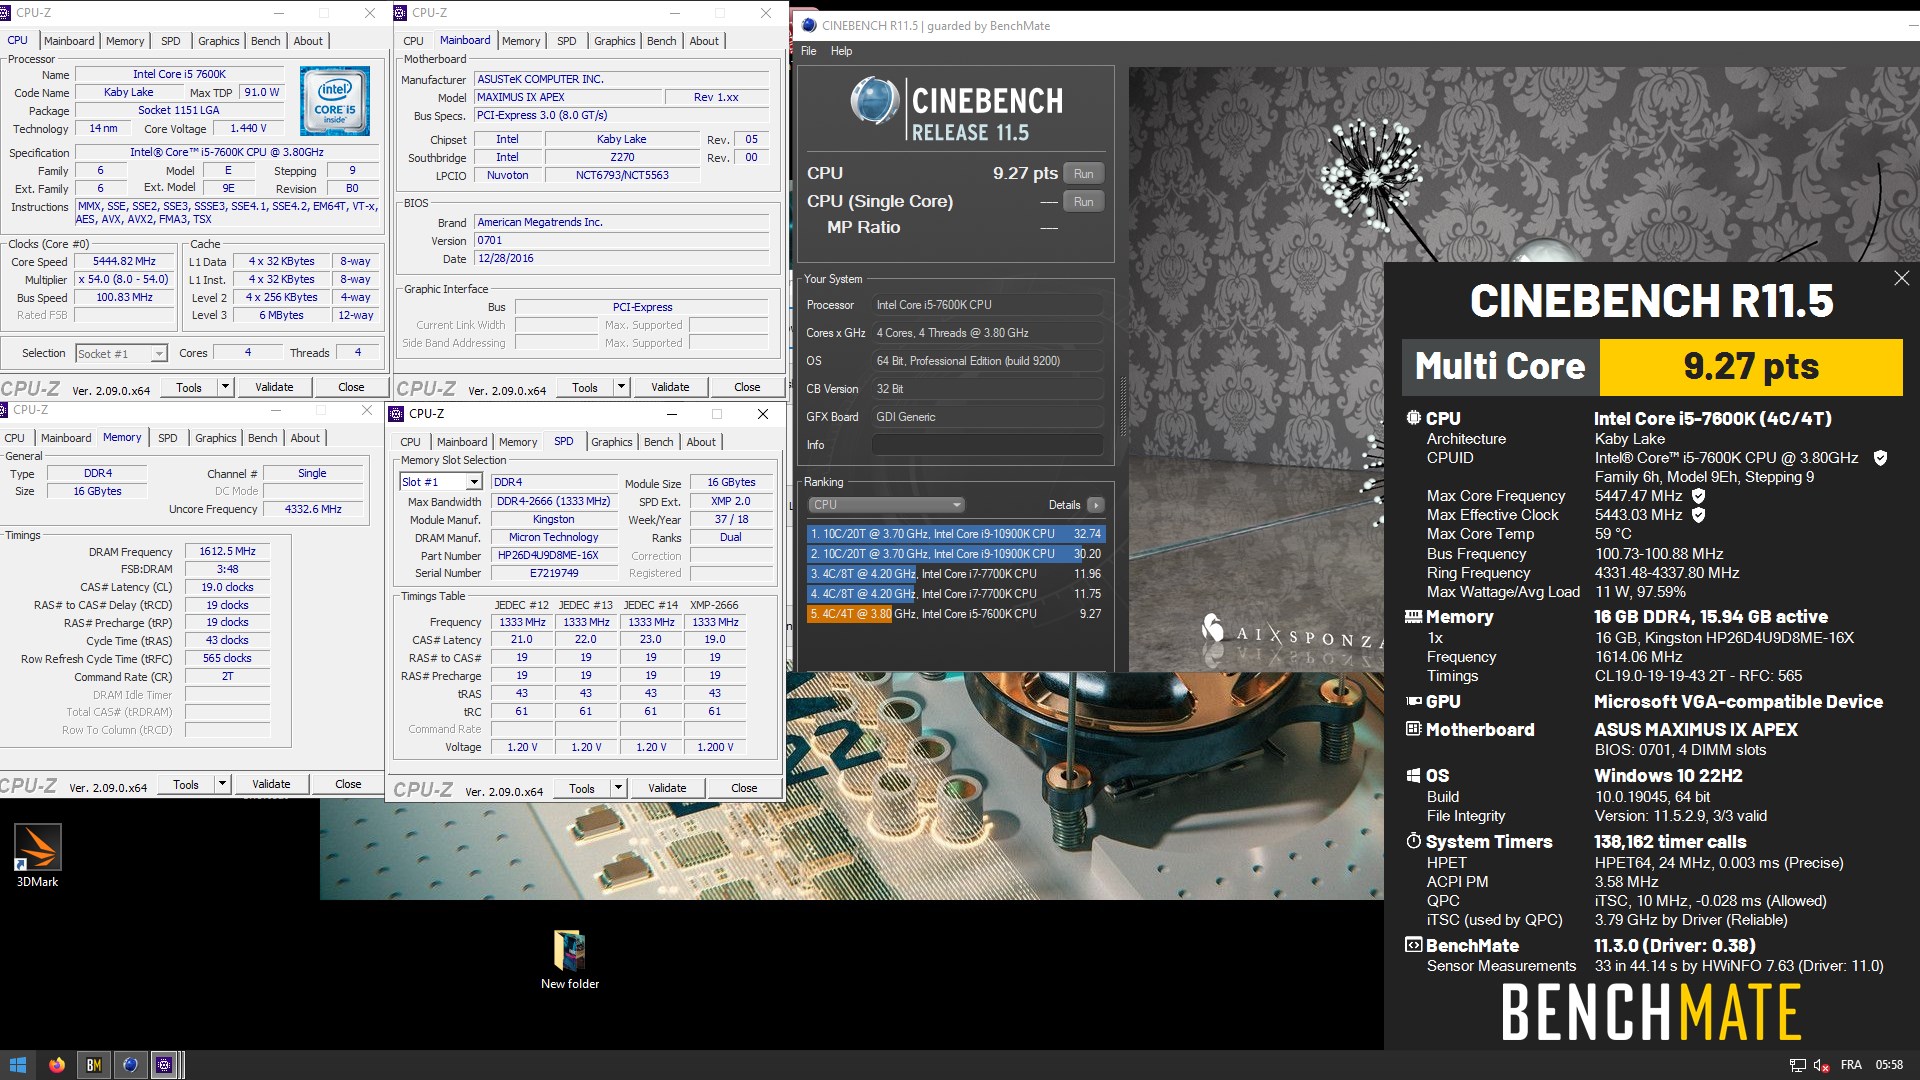Open Memory tab in CPU-Z Mainboard window
The height and width of the screenshot is (1080, 1920).
521,41
